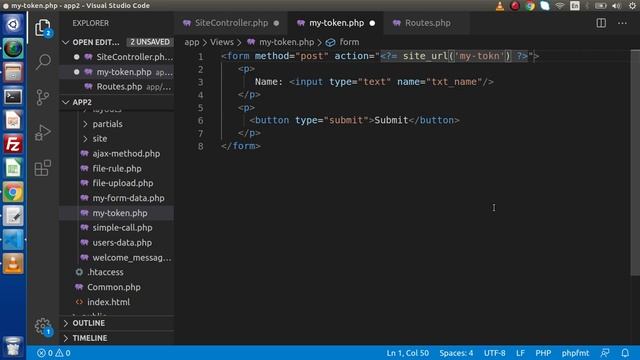
Task: Click the Wi-Fi icon in system tray
Action: pos(560,6)
